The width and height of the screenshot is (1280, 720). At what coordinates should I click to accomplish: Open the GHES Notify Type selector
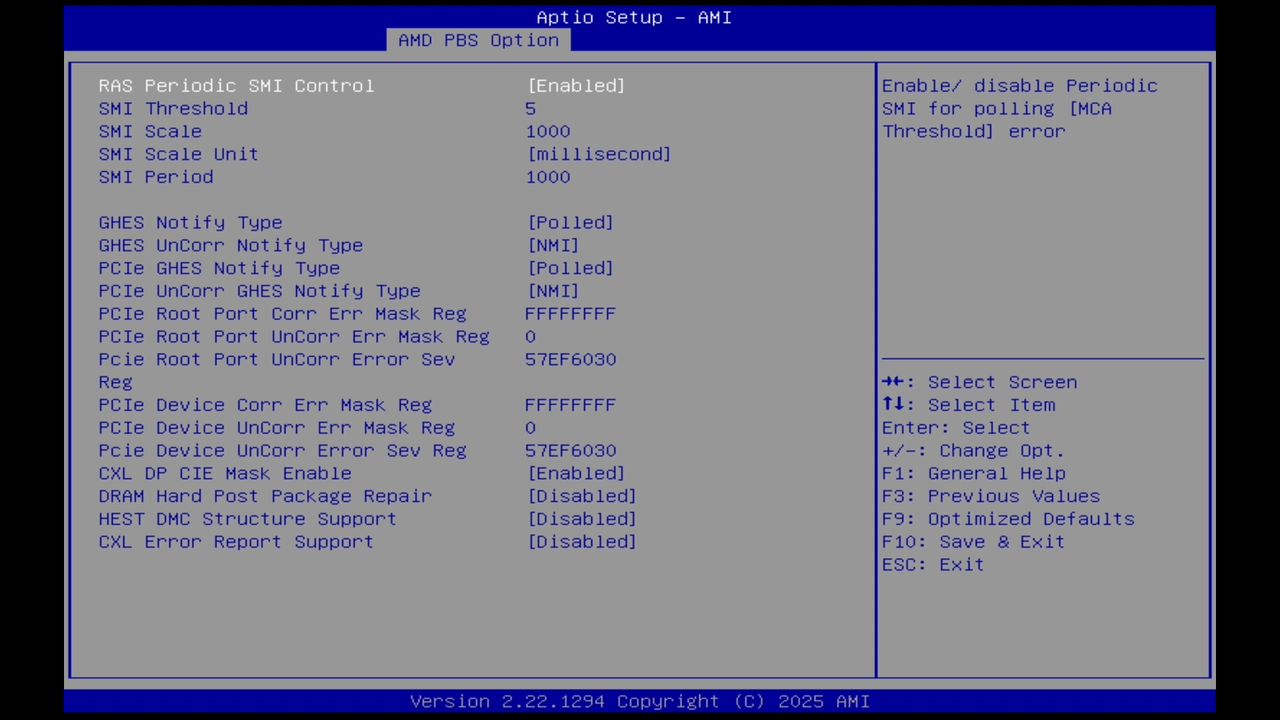click(x=570, y=222)
